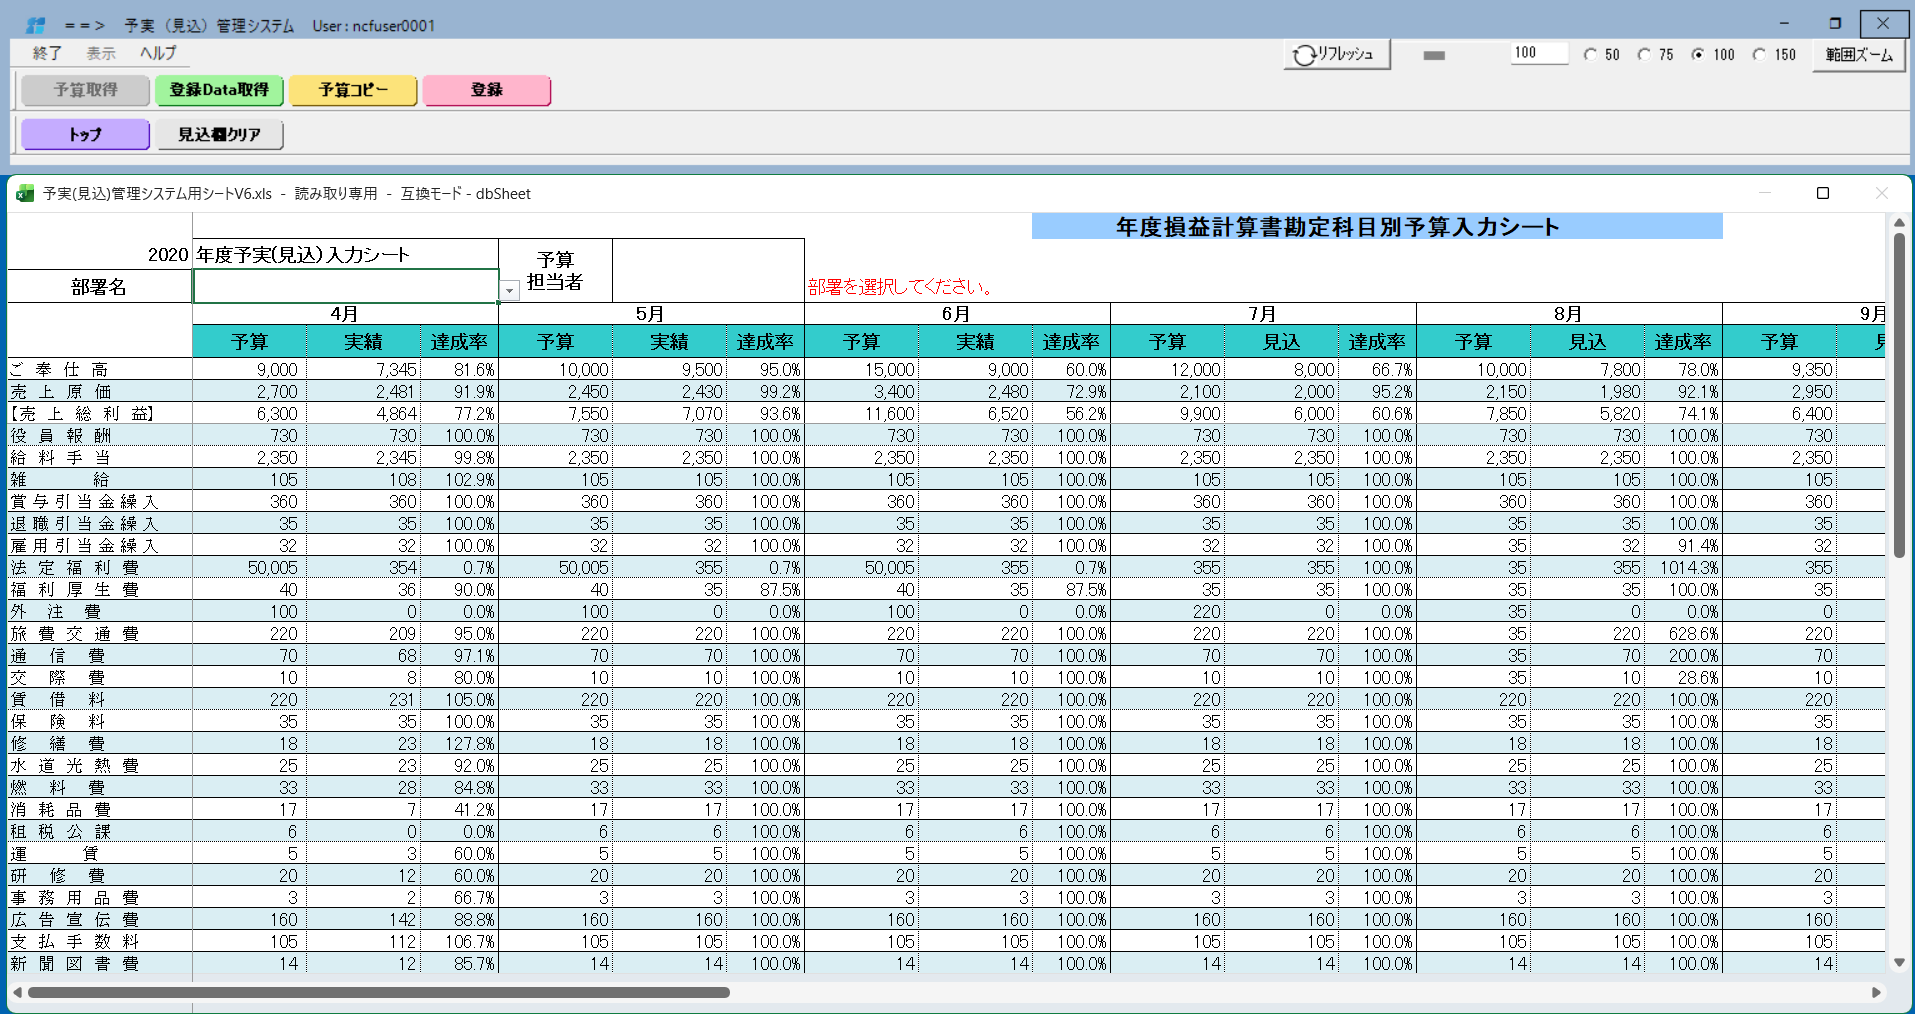Click the gray zoom slider handle
Screen dimensions: 1915x1014
point(1434,55)
